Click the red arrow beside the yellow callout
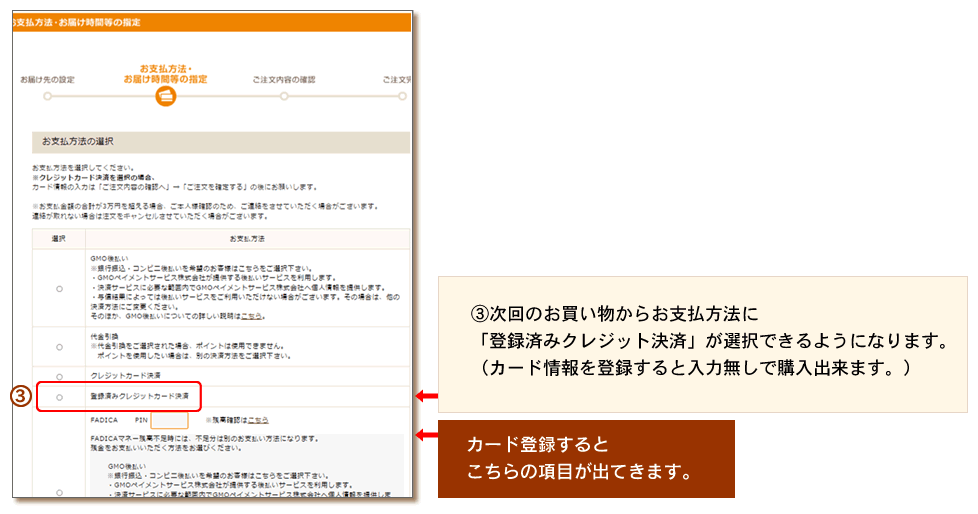Viewport: 978px width, 514px height. coord(426,397)
